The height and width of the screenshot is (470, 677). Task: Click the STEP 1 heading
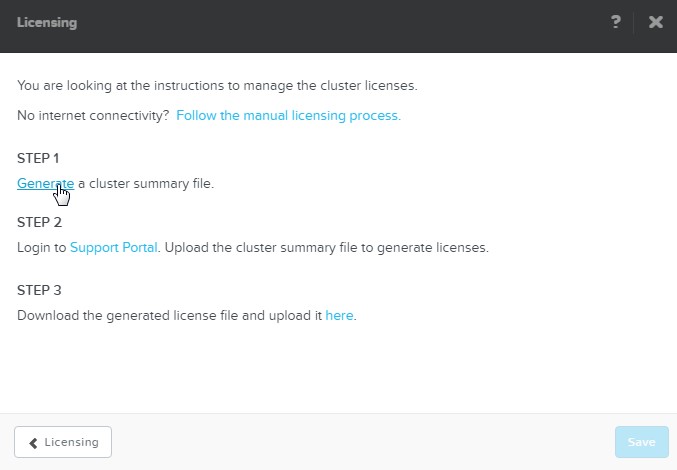click(39, 158)
